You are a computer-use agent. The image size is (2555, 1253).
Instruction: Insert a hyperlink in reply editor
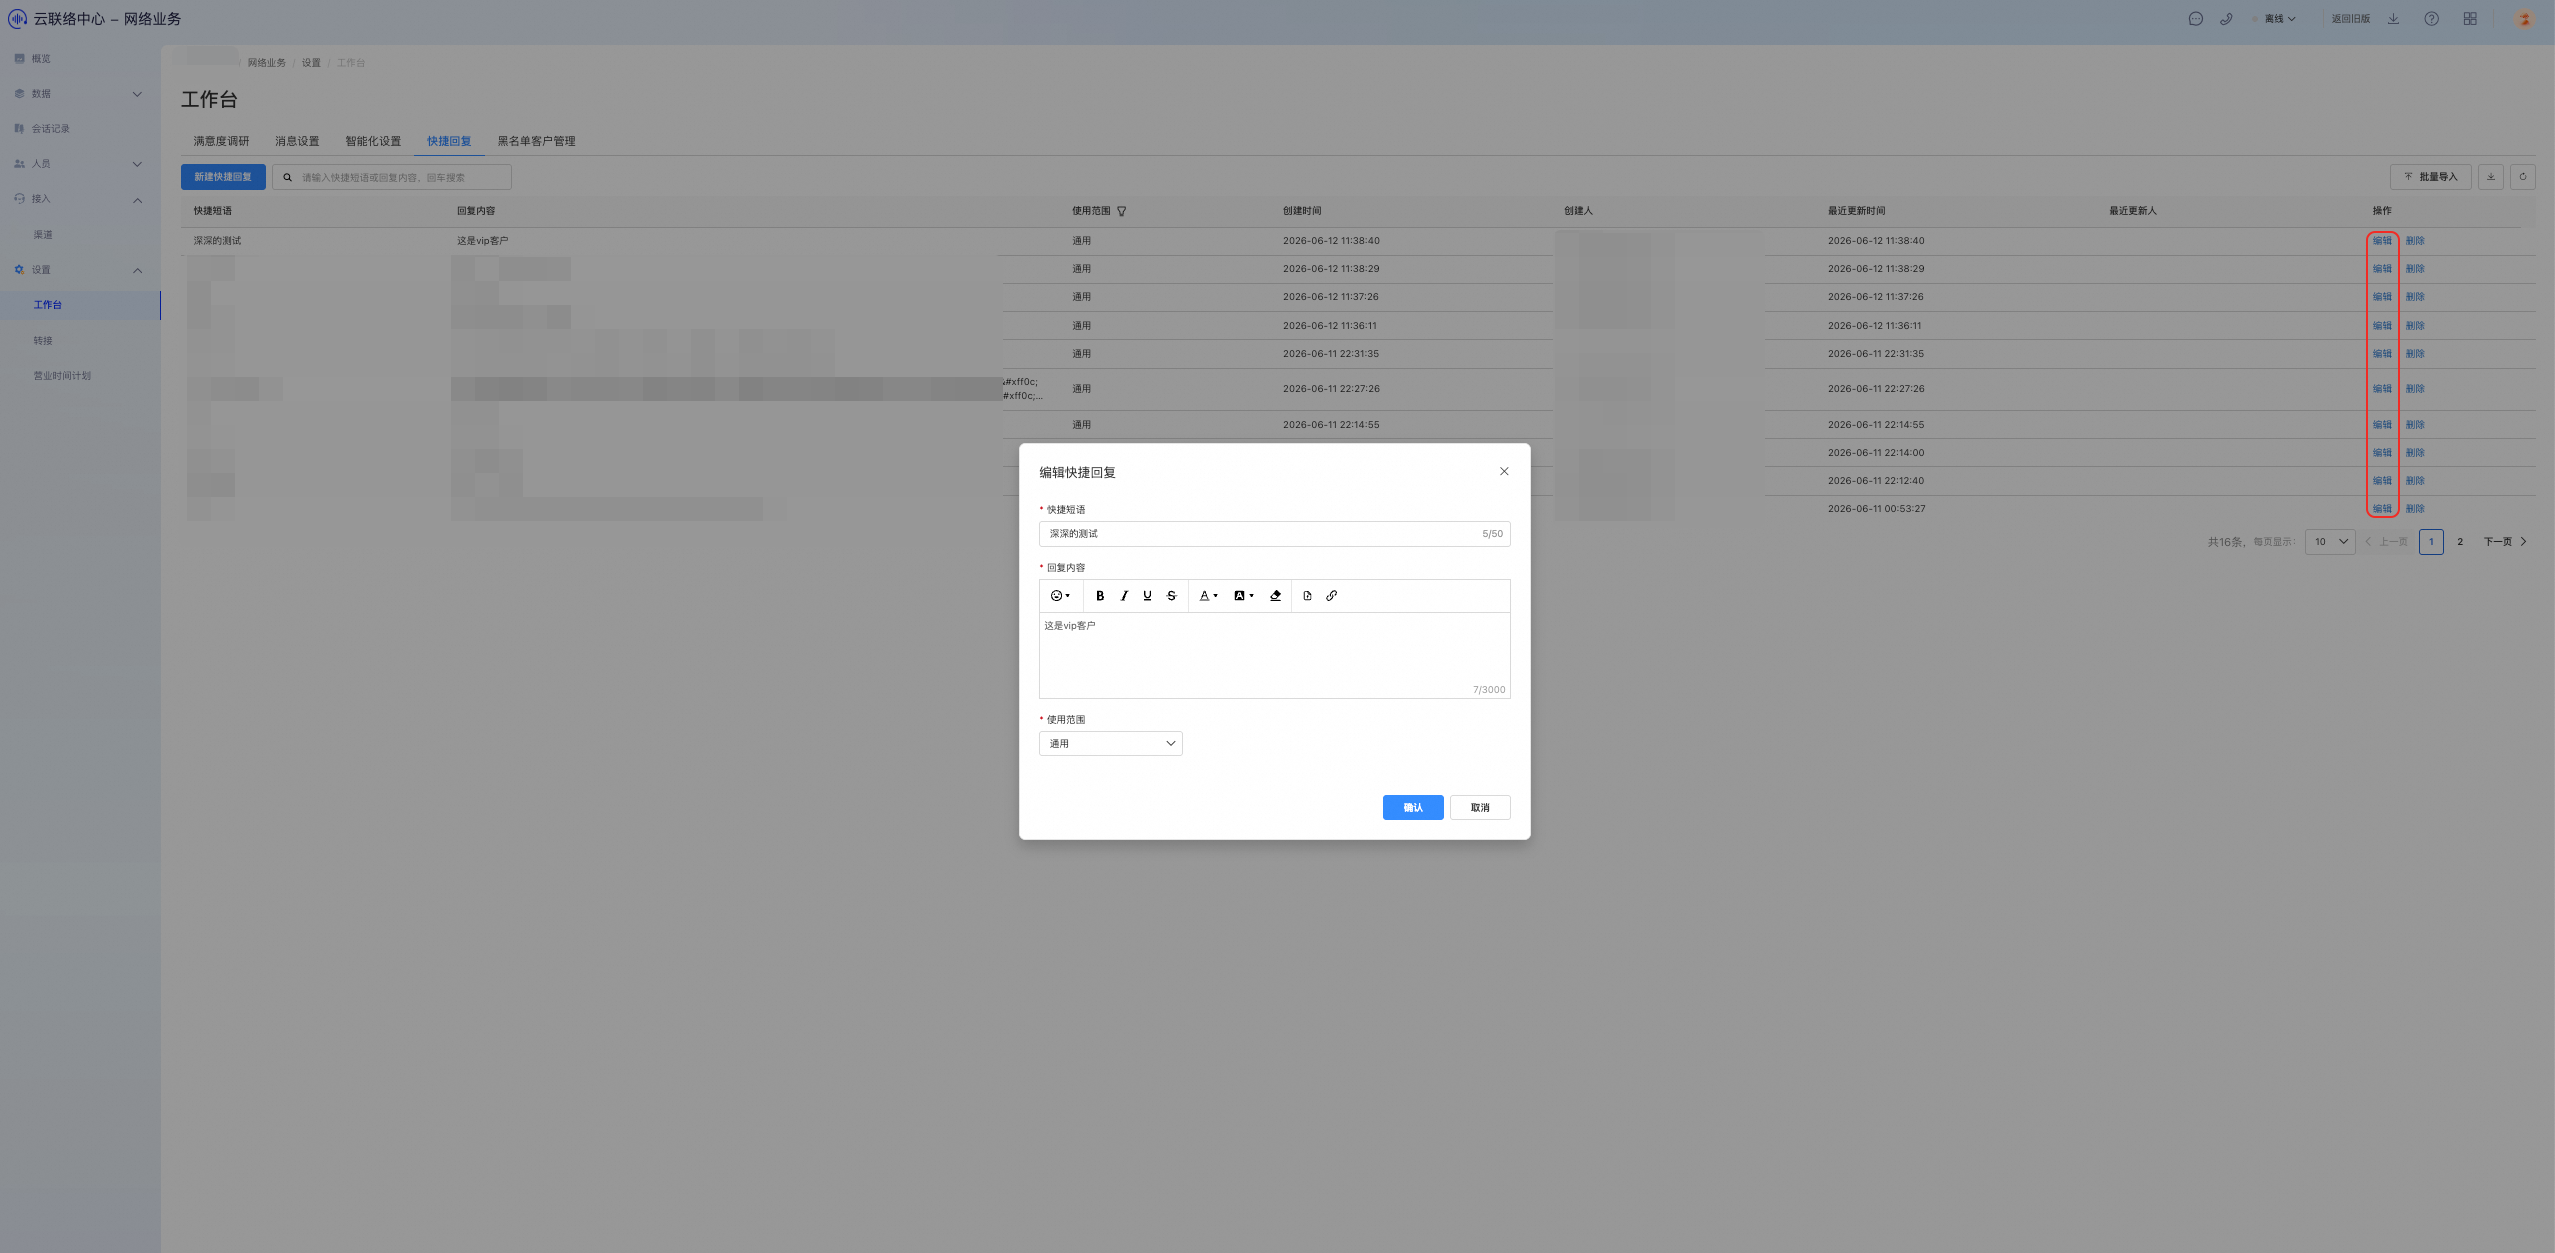click(1331, 596)
